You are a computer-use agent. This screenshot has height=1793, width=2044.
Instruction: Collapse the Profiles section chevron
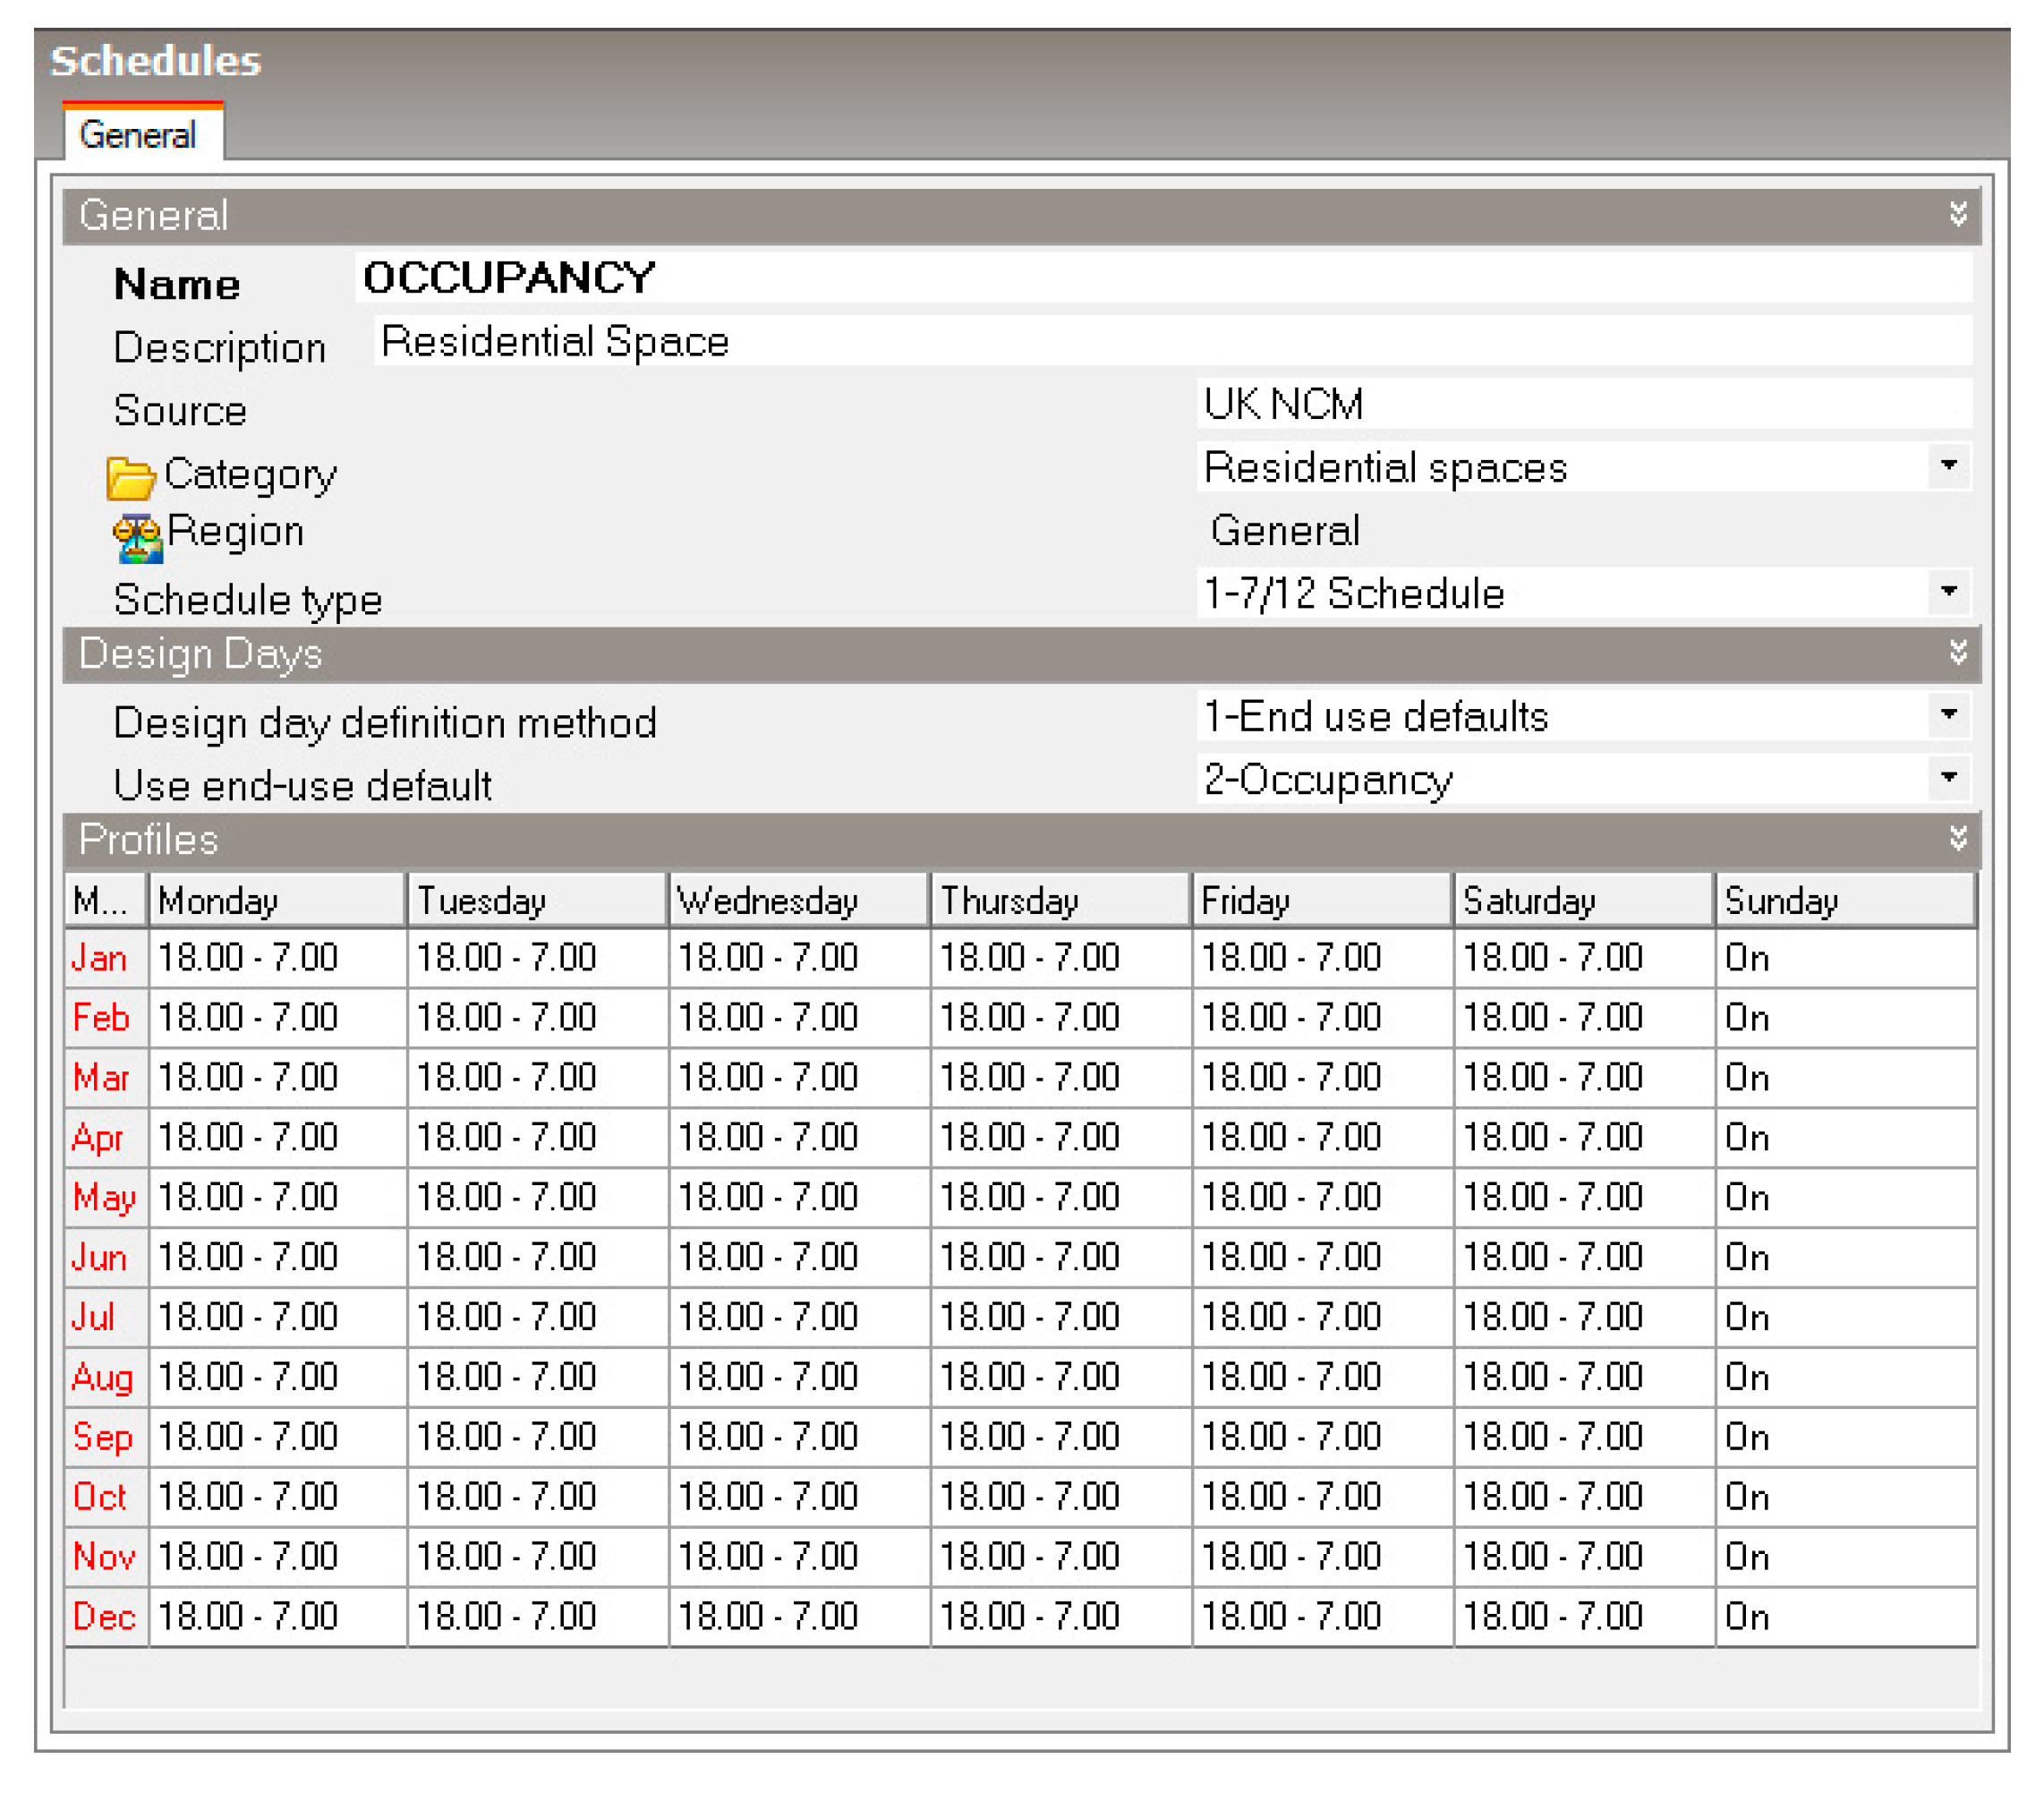pyautogui.click(x=1957, y=838)
